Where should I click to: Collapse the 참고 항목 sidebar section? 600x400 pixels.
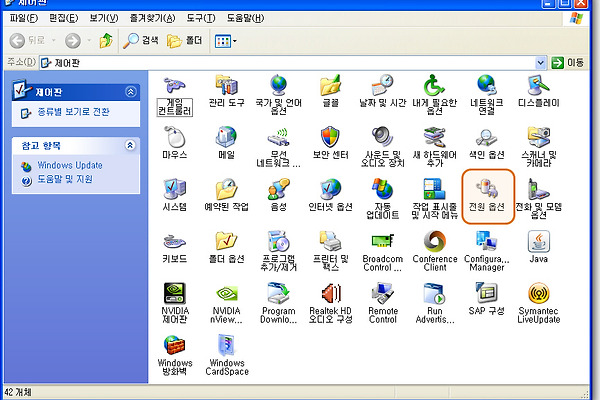129,146
